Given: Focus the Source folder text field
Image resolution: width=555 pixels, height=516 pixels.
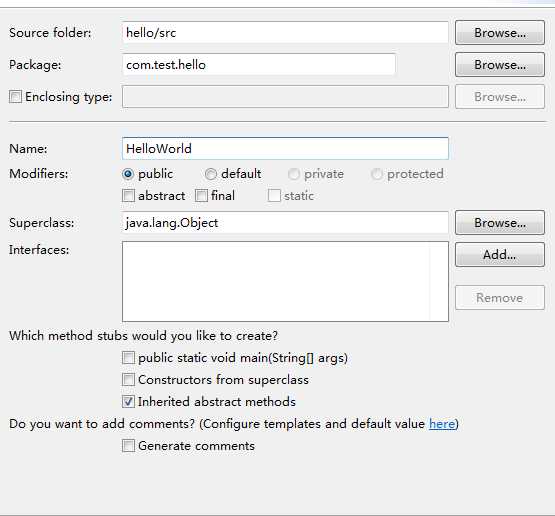Looking at the screenshot, I should click(x=285, y=33).
